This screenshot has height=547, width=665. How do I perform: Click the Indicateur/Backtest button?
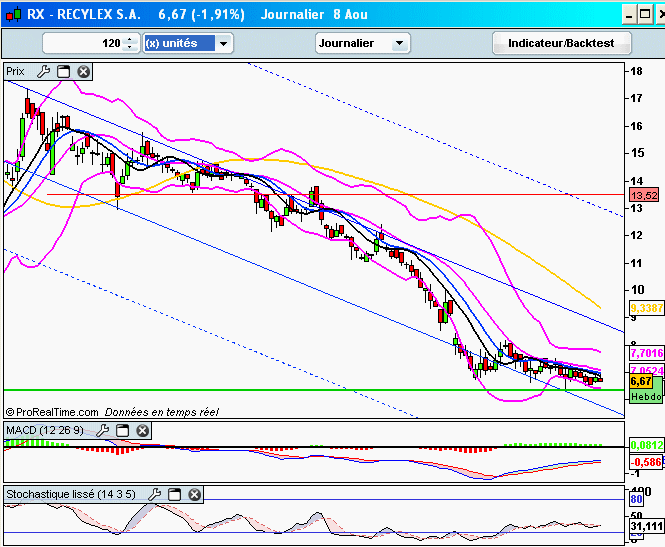(x=561, y=43)
